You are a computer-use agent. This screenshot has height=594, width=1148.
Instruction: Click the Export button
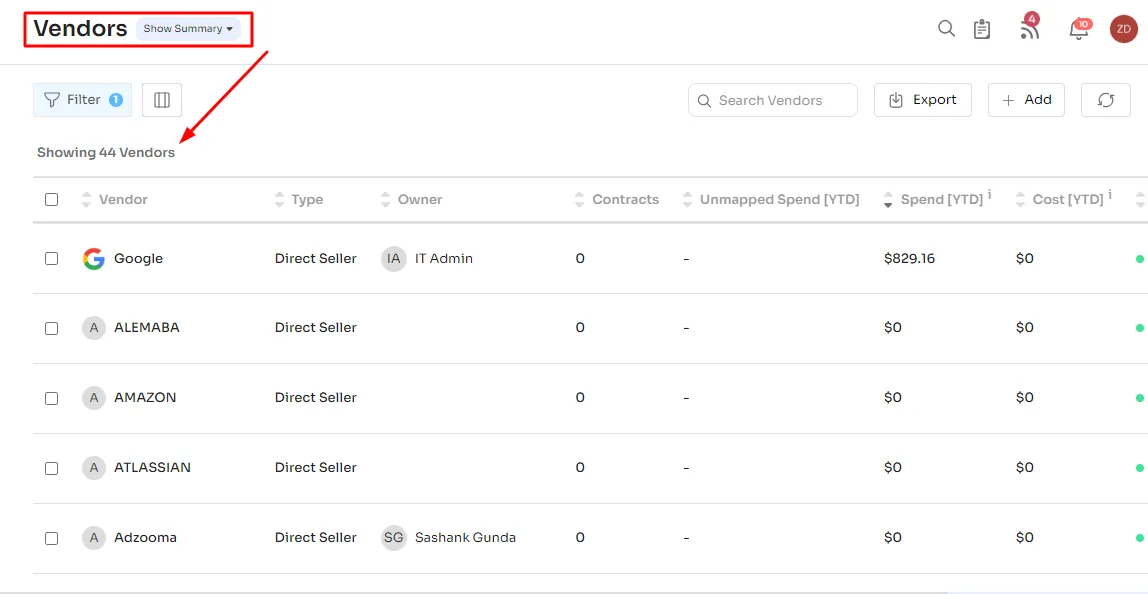tap(922, 100)
